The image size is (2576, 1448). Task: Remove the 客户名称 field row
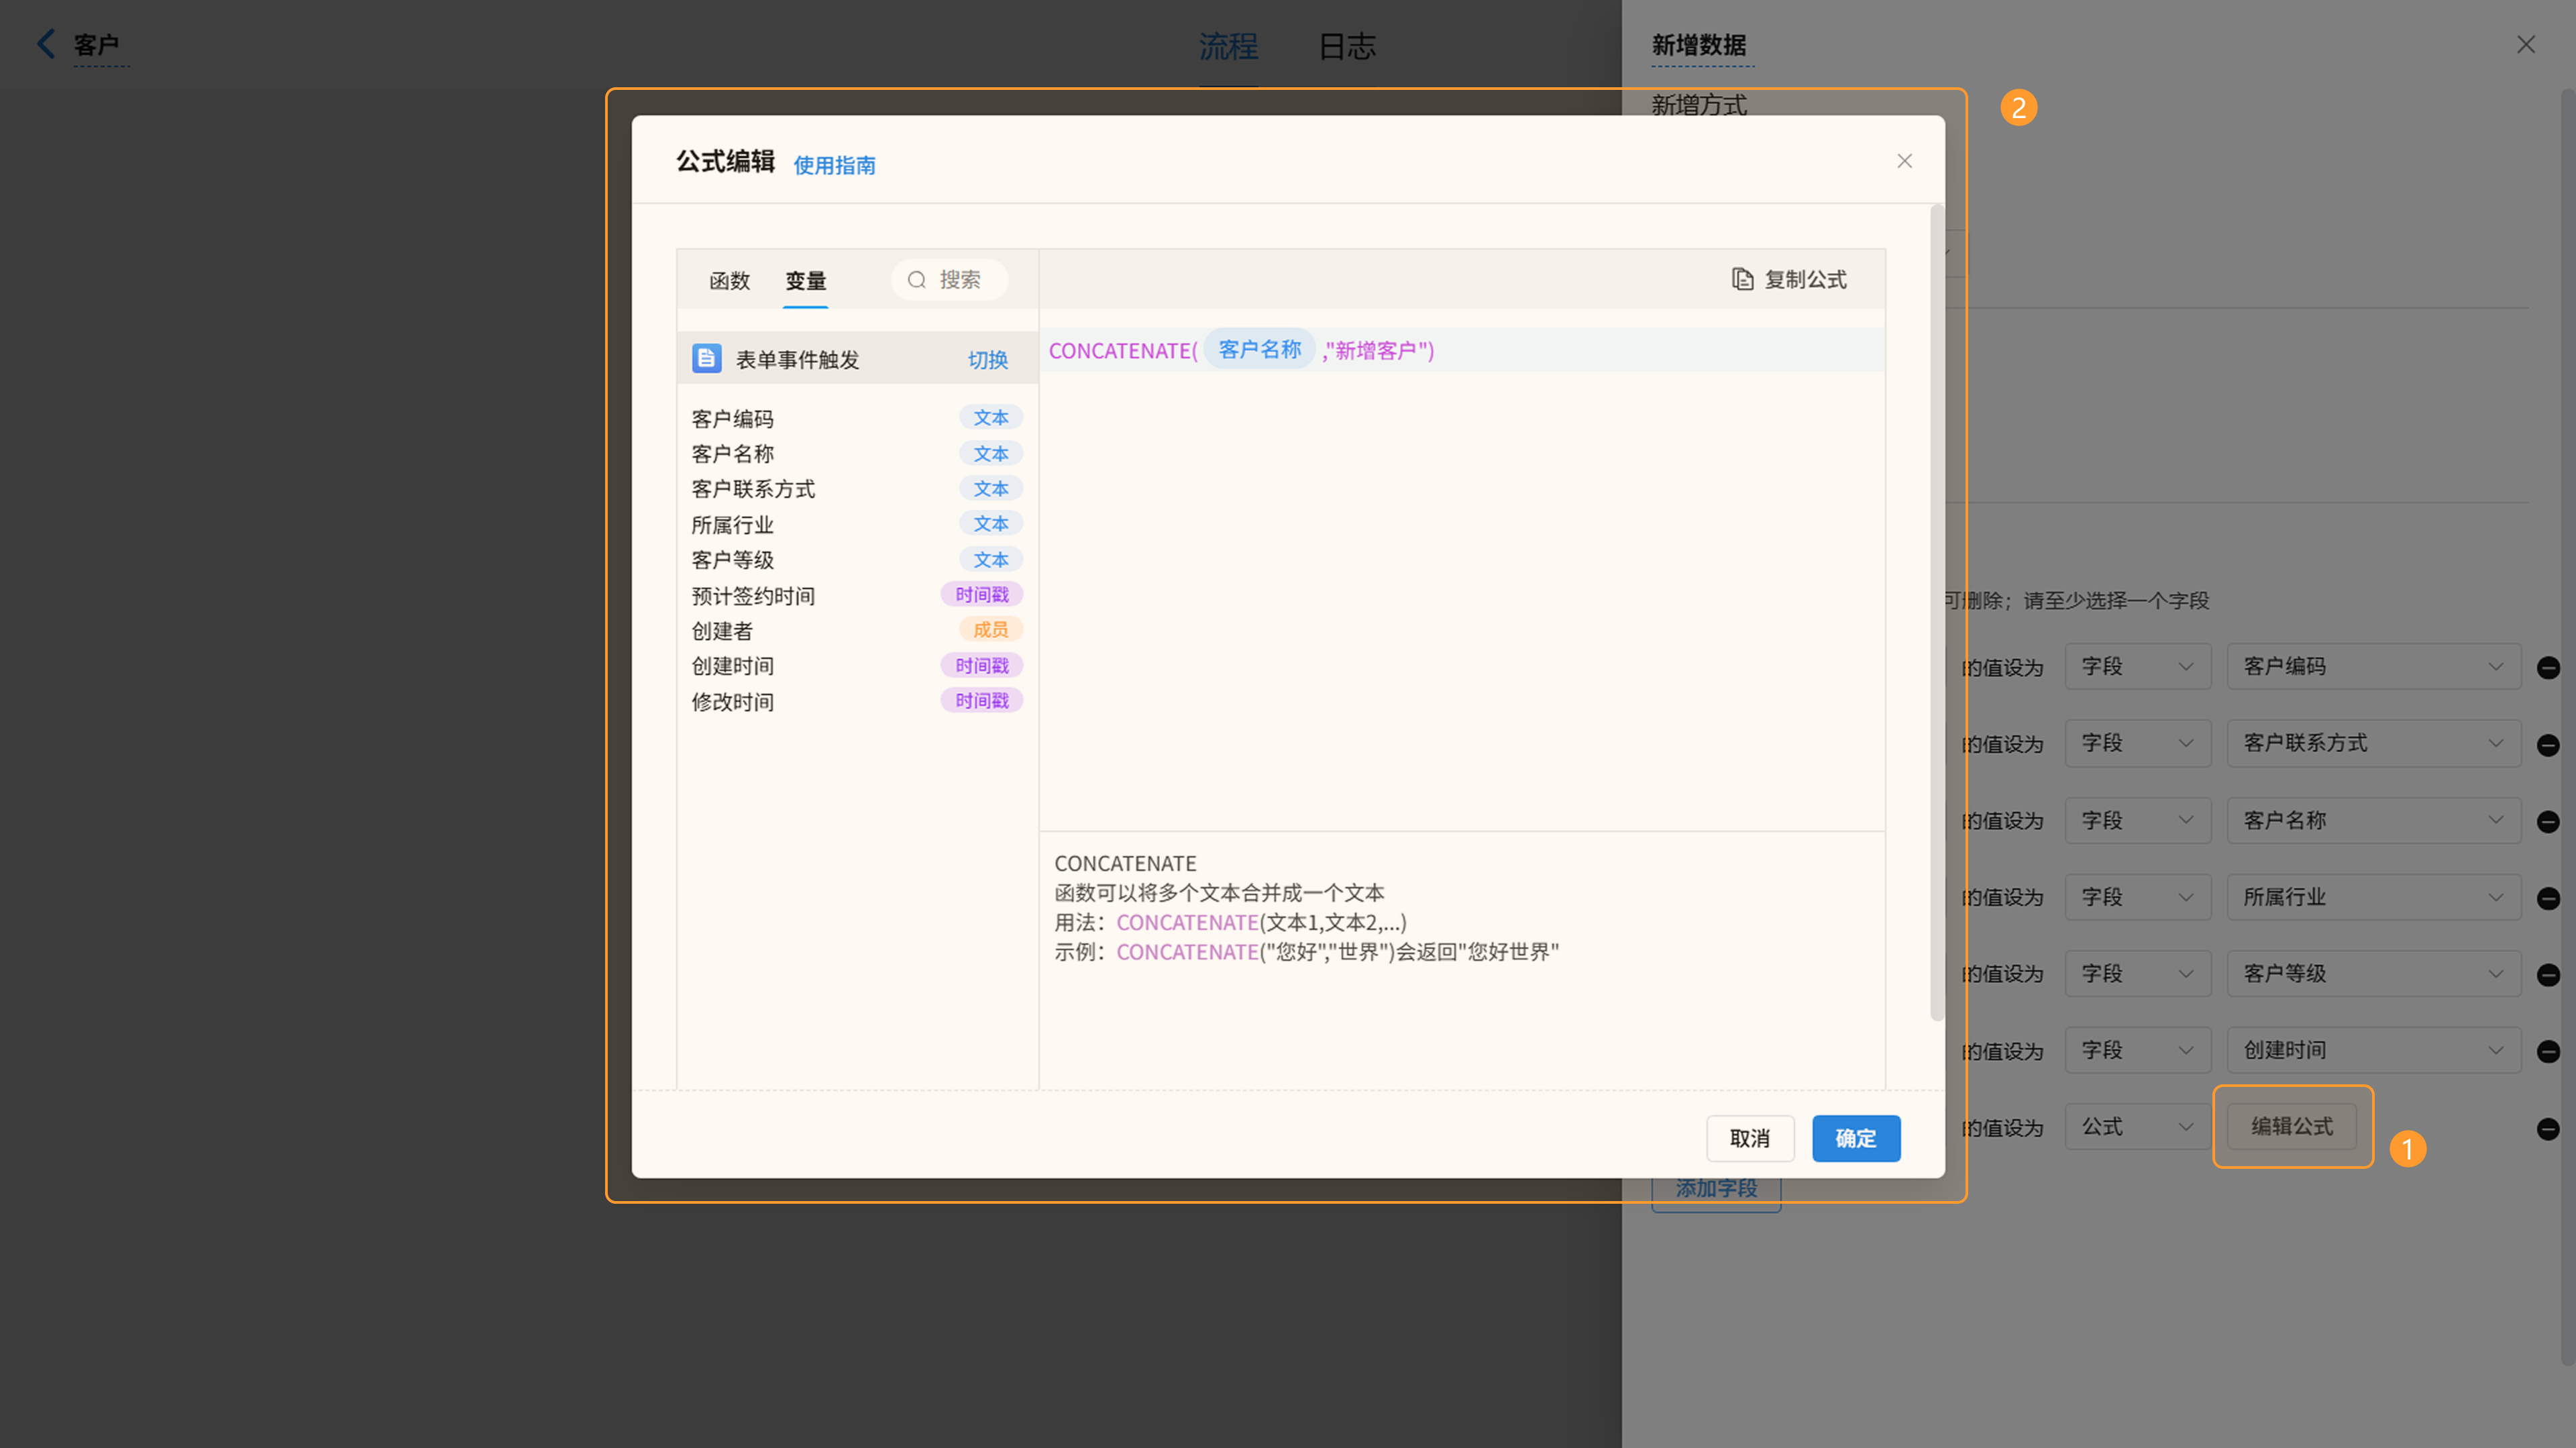(2548, 821)
